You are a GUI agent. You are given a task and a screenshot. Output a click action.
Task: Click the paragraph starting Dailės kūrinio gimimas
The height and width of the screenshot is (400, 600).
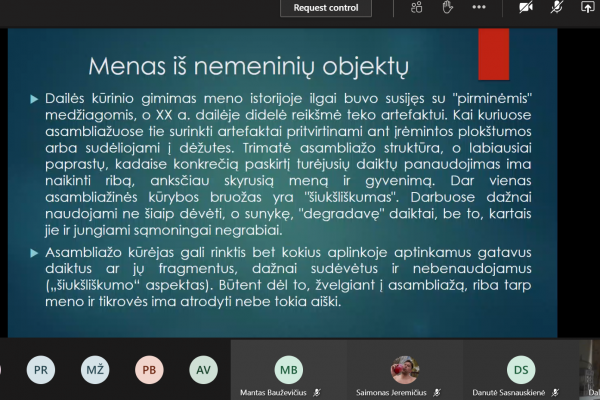288,164
